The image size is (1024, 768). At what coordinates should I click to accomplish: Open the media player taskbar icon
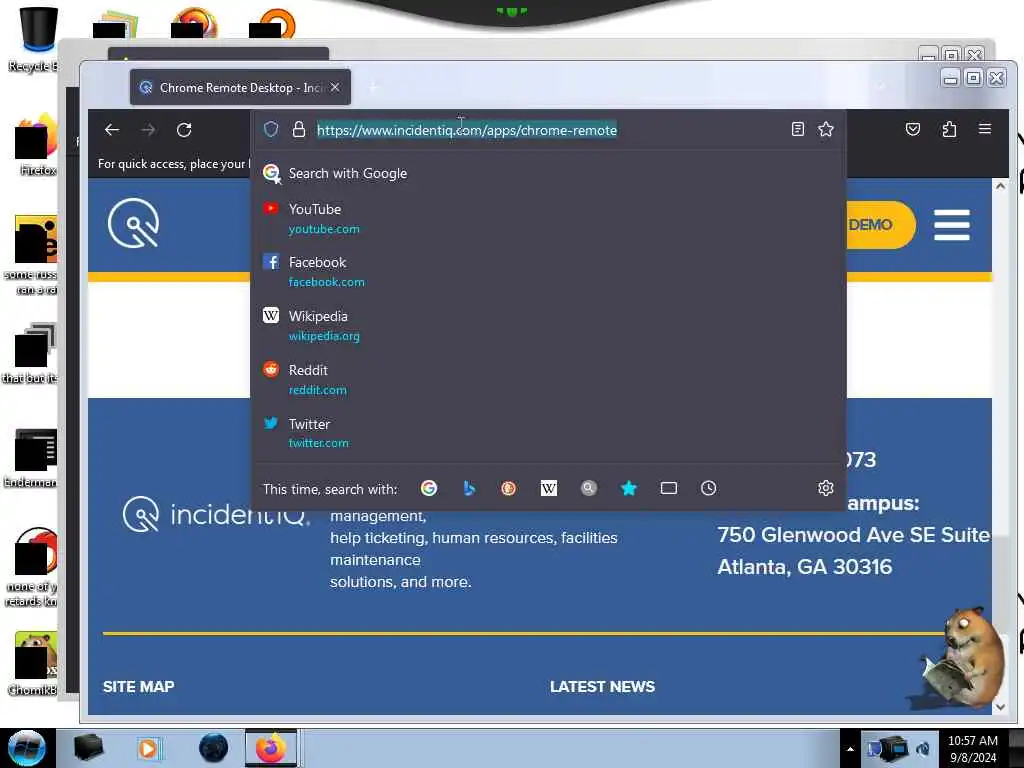point(148,748)
